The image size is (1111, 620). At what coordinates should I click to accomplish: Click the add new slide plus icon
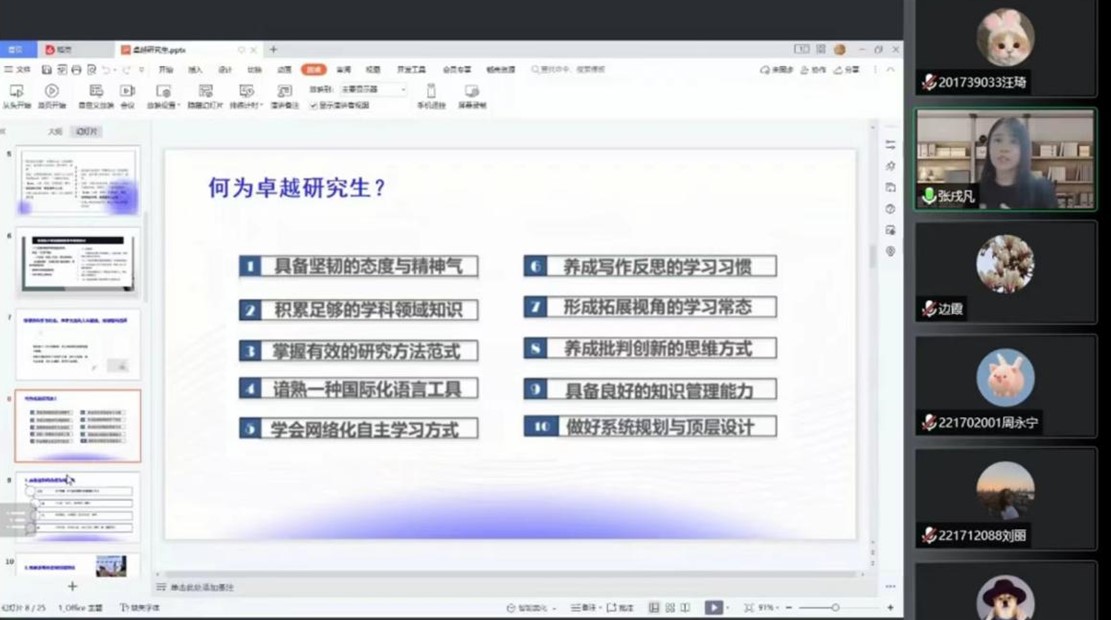pyautogui.click(x=72, y=586)
